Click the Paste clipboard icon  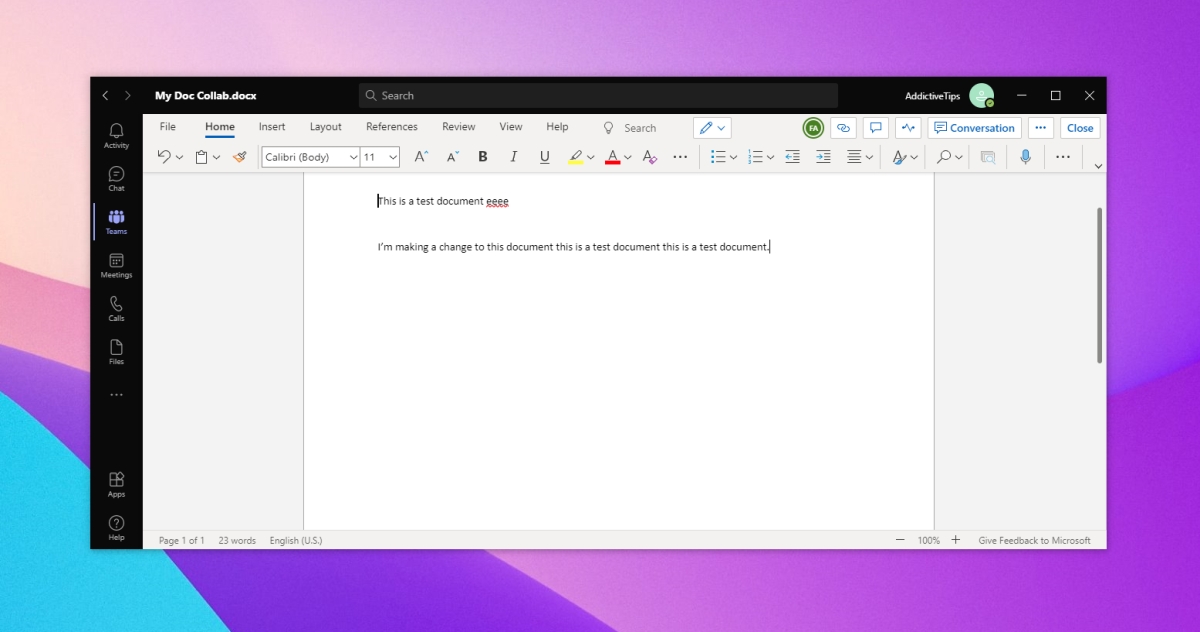click(201, 157)
